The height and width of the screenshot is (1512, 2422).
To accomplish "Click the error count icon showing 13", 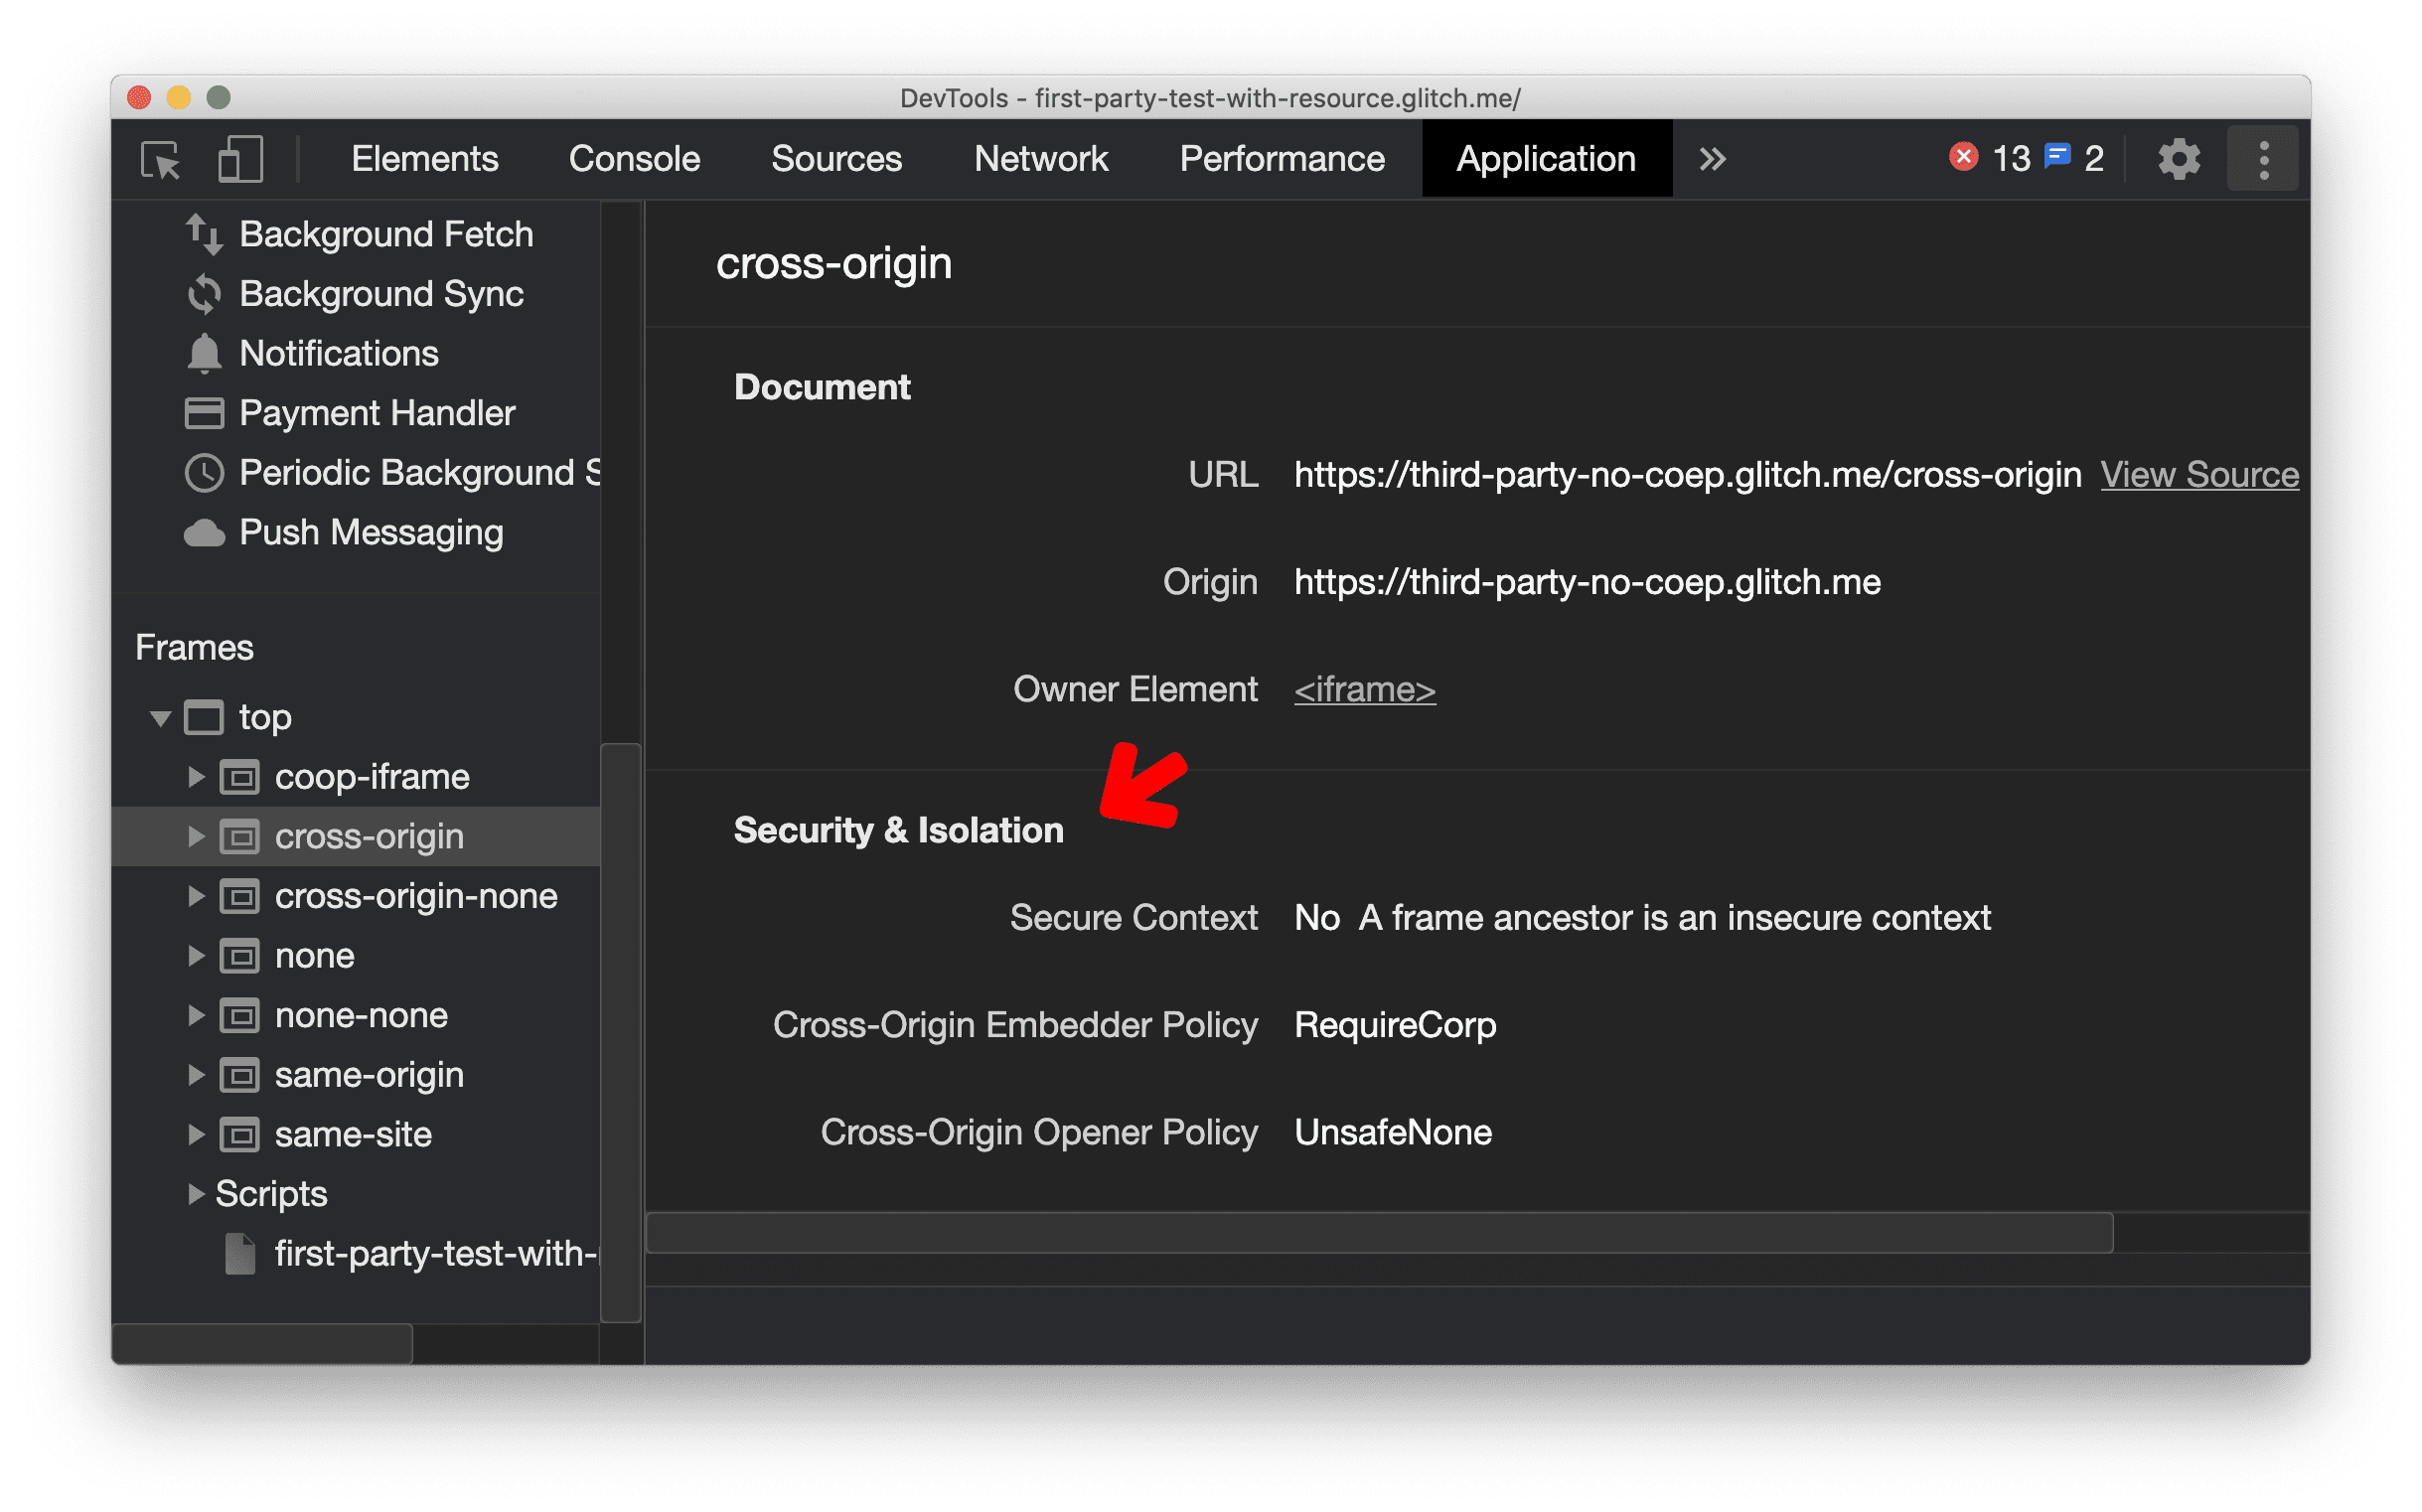I will pyautogui.click(x=1985, y=159).
